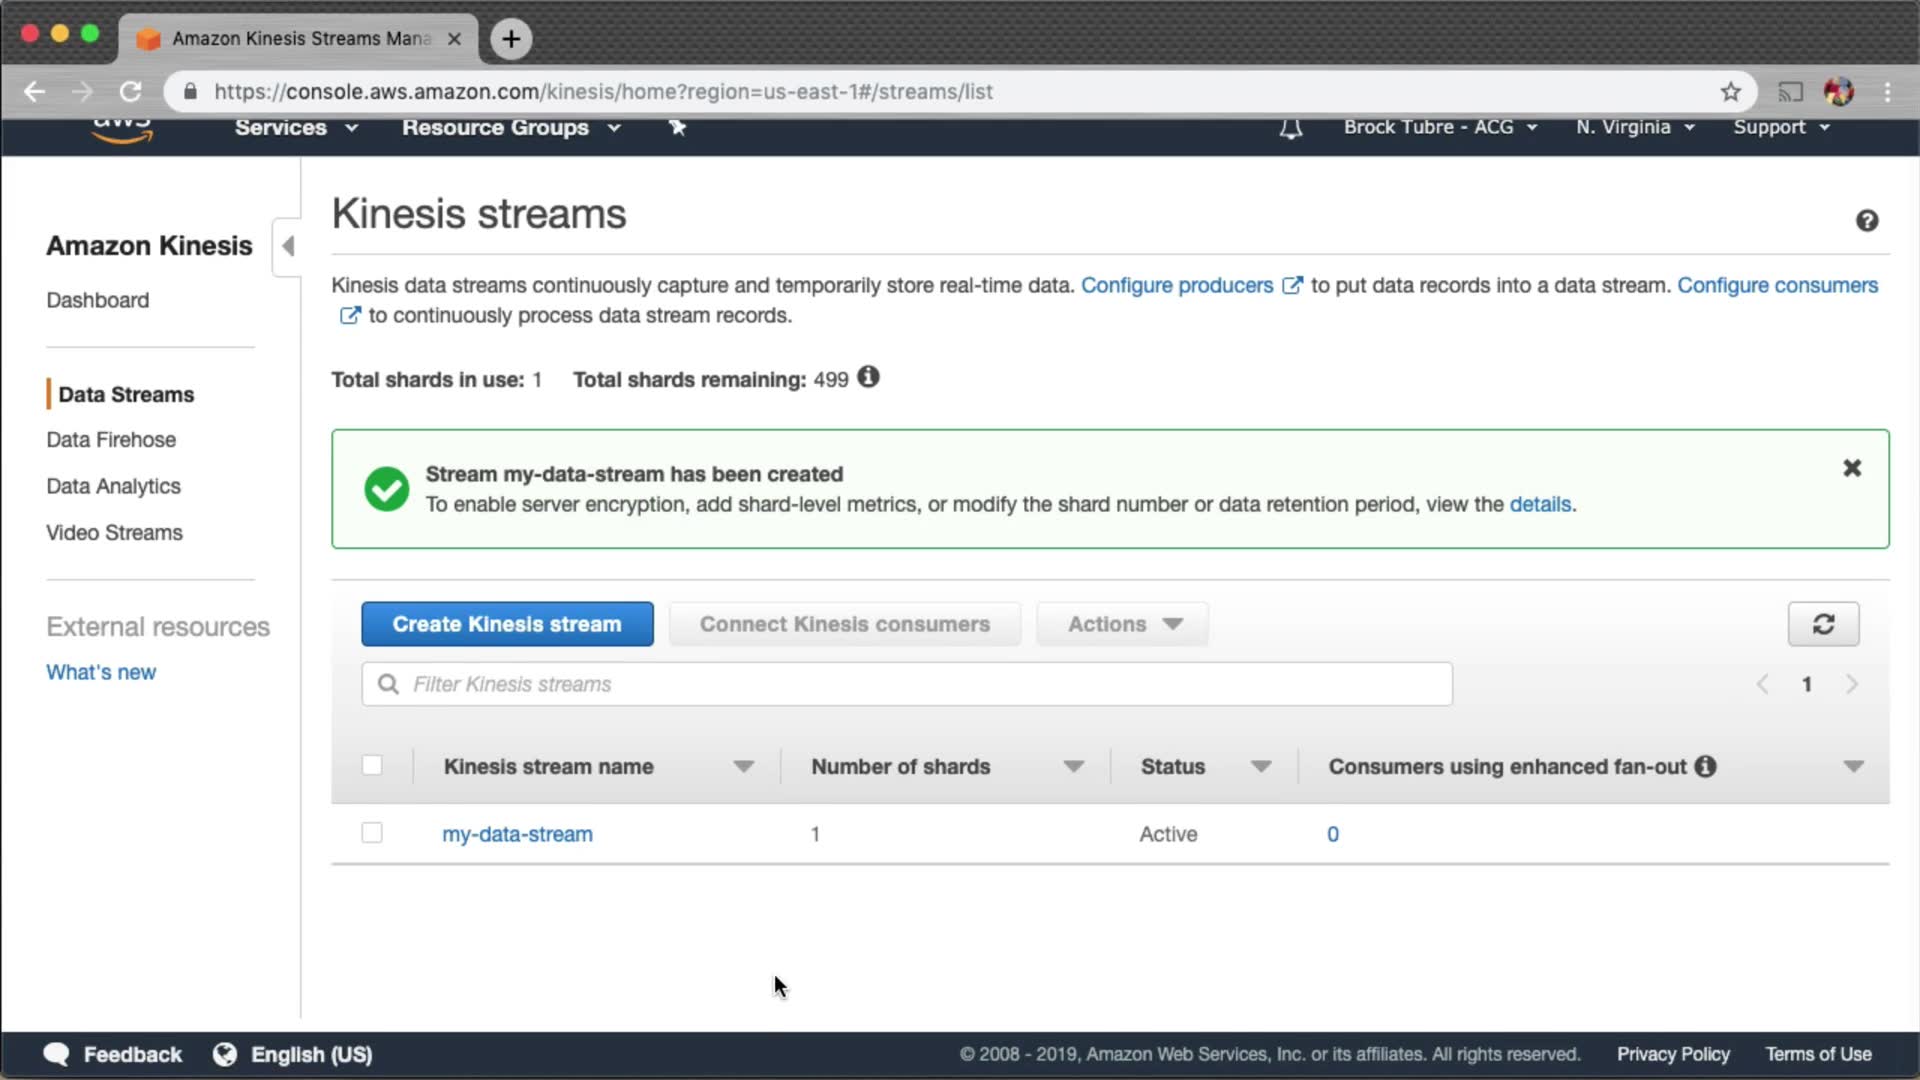Click the refresh streams list icon button
The height and width of the screenshot is (1080, 1920).
[1823, 624]
